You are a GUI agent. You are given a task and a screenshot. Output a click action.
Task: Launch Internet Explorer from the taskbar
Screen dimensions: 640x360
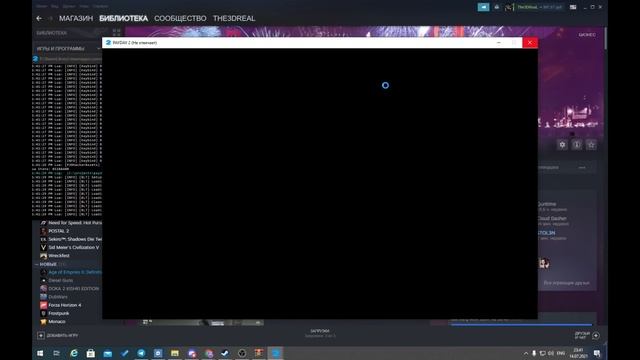pyautogui.click(x=74, y=353)
